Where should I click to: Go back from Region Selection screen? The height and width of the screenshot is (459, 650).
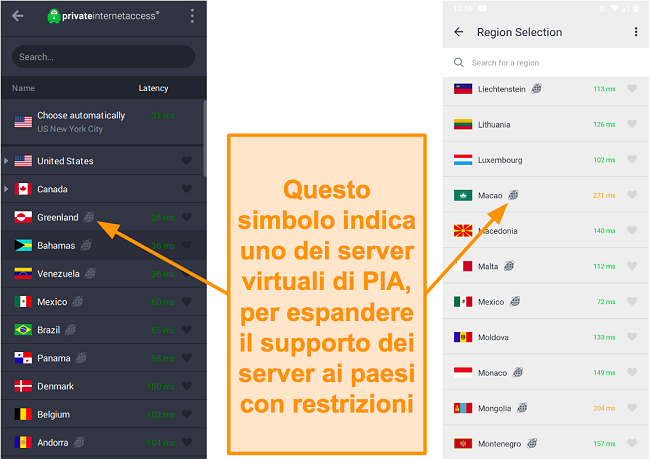click(458, 32)
